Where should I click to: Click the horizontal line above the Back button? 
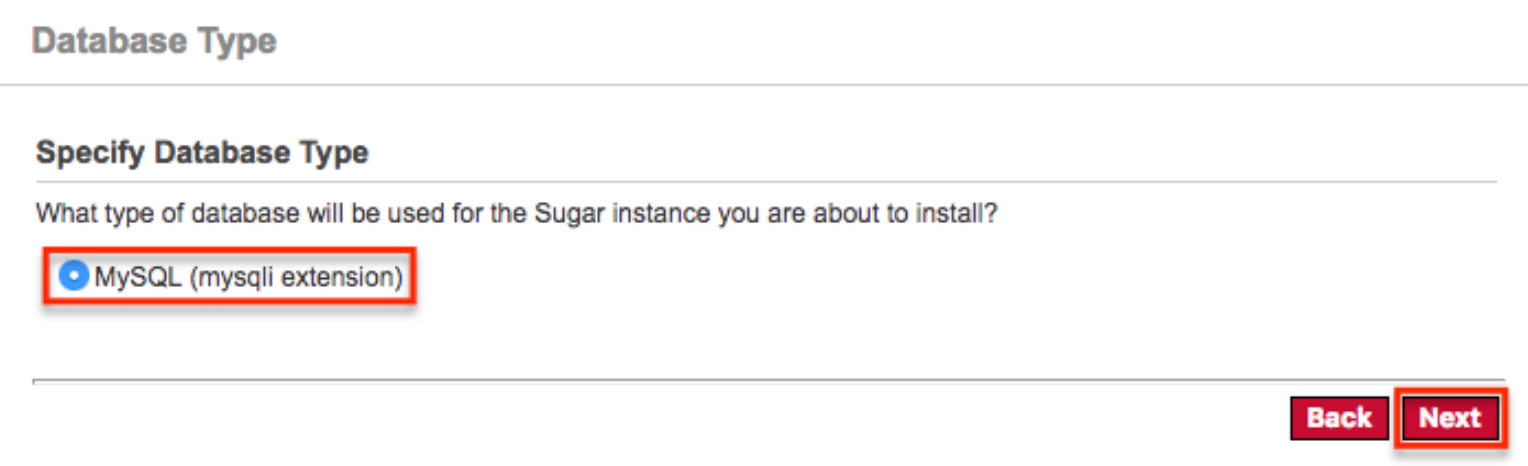click(x=764, y=381)
